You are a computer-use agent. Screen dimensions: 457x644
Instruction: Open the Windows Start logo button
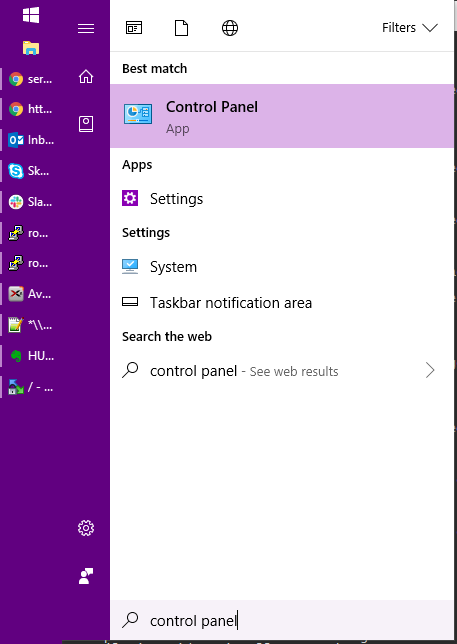click(31, 15)
